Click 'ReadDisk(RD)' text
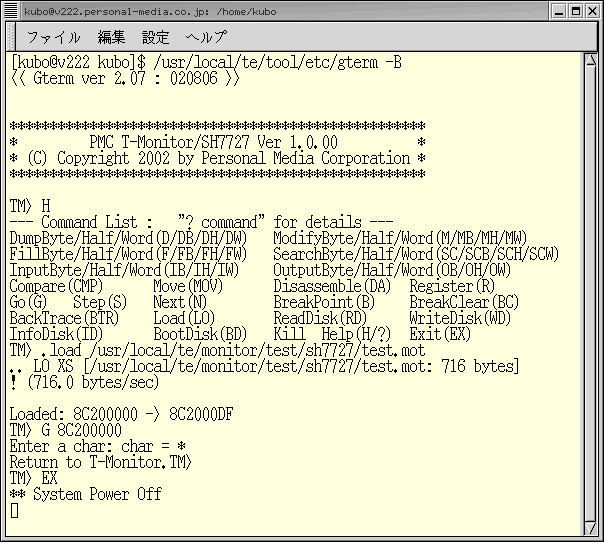The height and width of the screenshot is (542, 604). [x=320, y=318]
